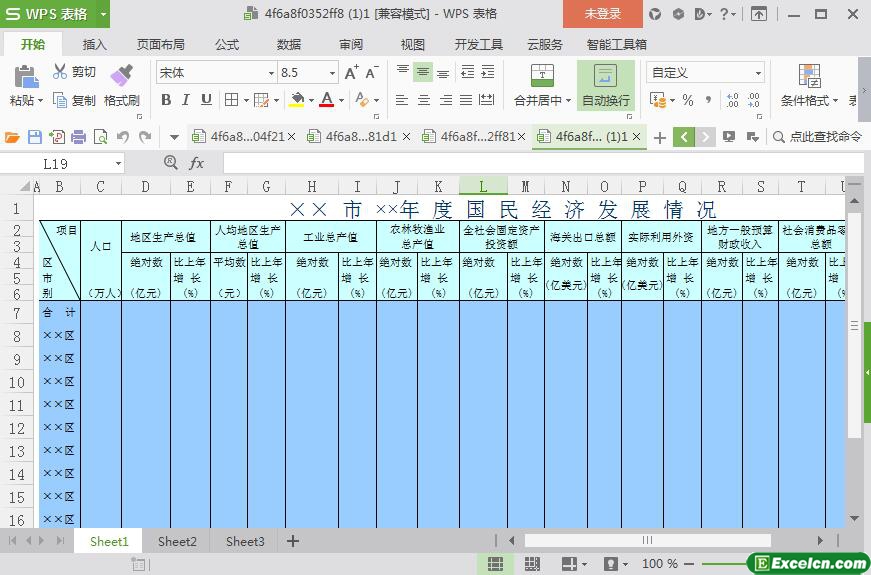Expand the font size dropdown showing 8.5
The image size is (871, 575).
coord(332,73)
